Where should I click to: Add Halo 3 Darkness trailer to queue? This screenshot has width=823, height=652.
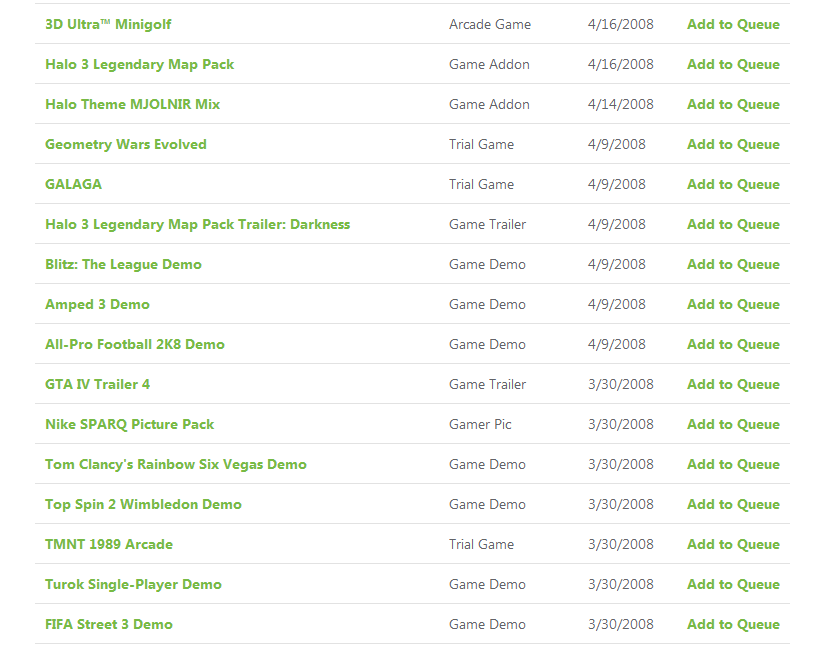pyautogui.click(x=733, y=225)
